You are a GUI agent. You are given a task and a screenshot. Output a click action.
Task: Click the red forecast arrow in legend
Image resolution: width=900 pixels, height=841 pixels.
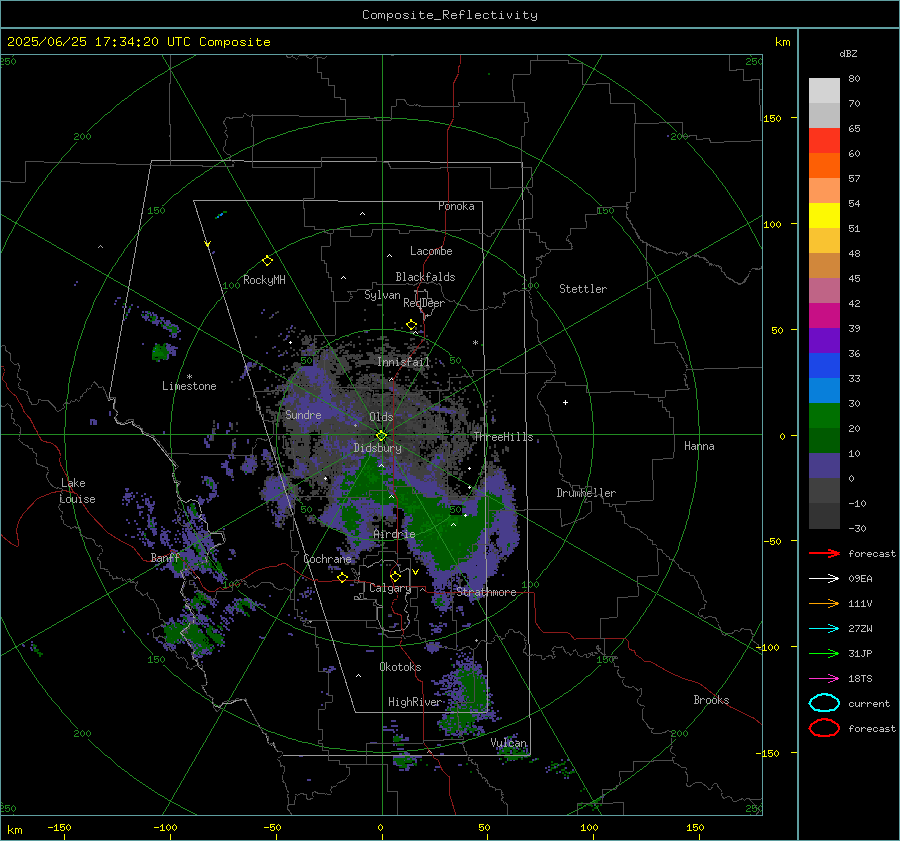tap(824, 553)
